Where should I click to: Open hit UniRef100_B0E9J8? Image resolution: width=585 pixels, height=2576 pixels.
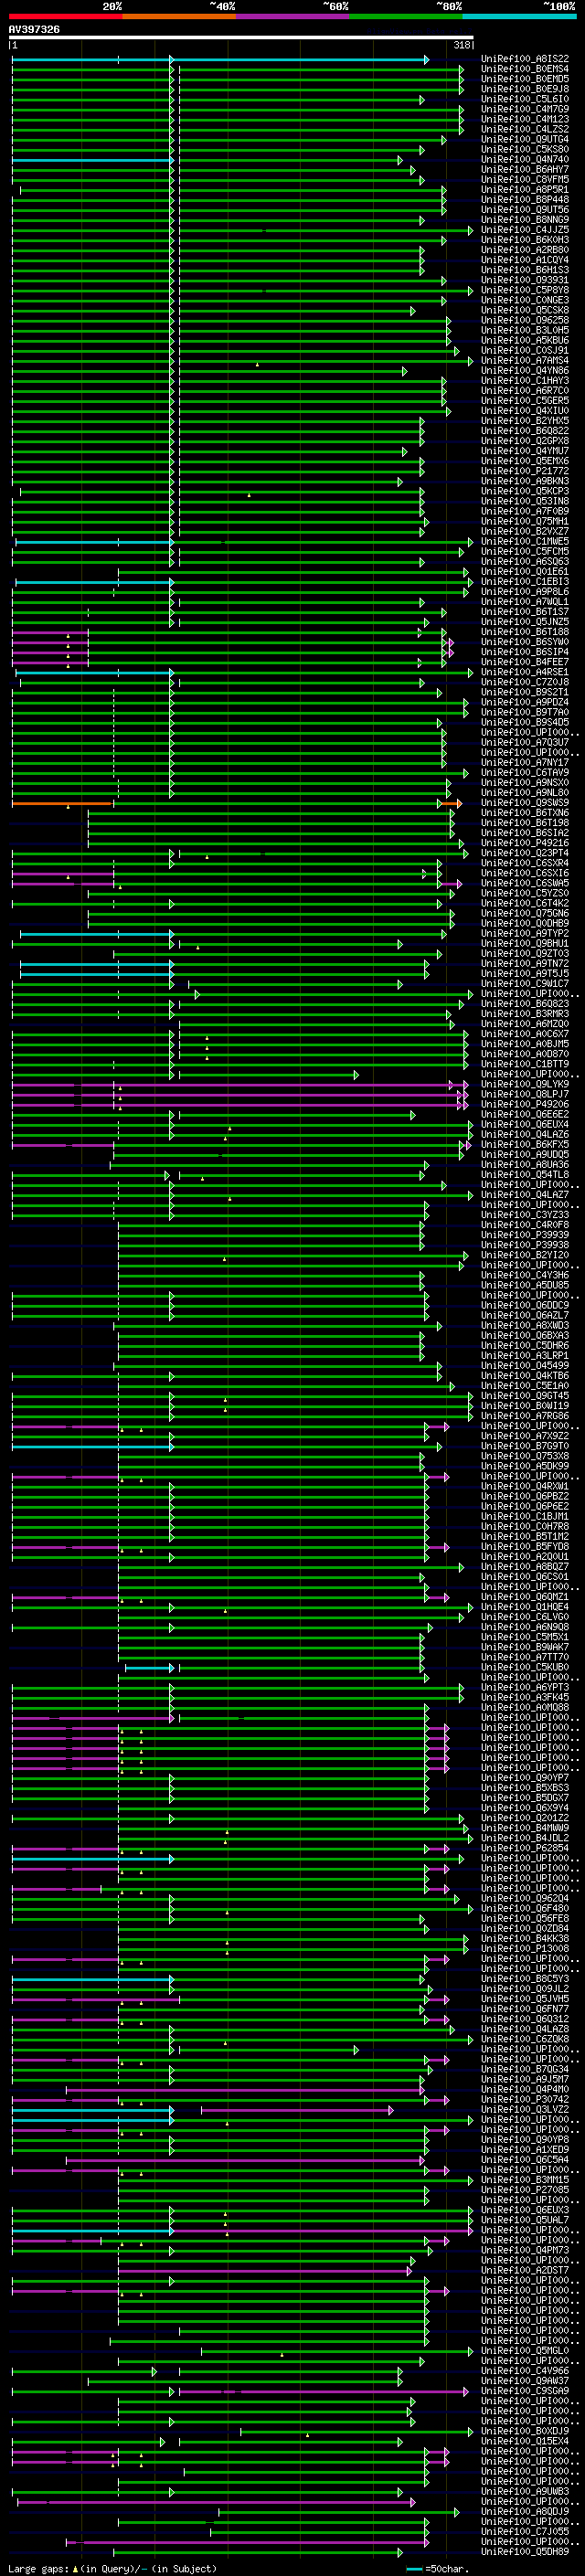point(525,89)
